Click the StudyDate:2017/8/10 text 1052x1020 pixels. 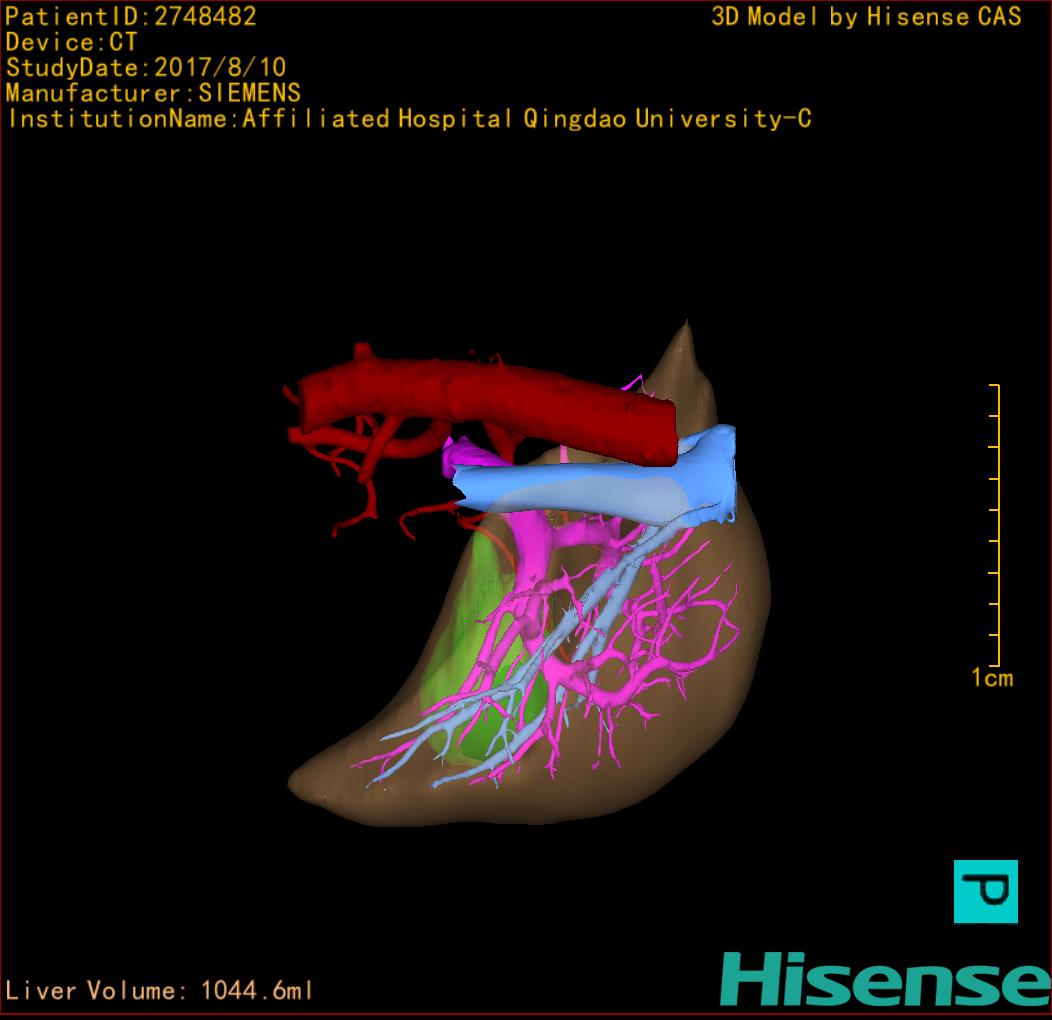click(146, 67)
